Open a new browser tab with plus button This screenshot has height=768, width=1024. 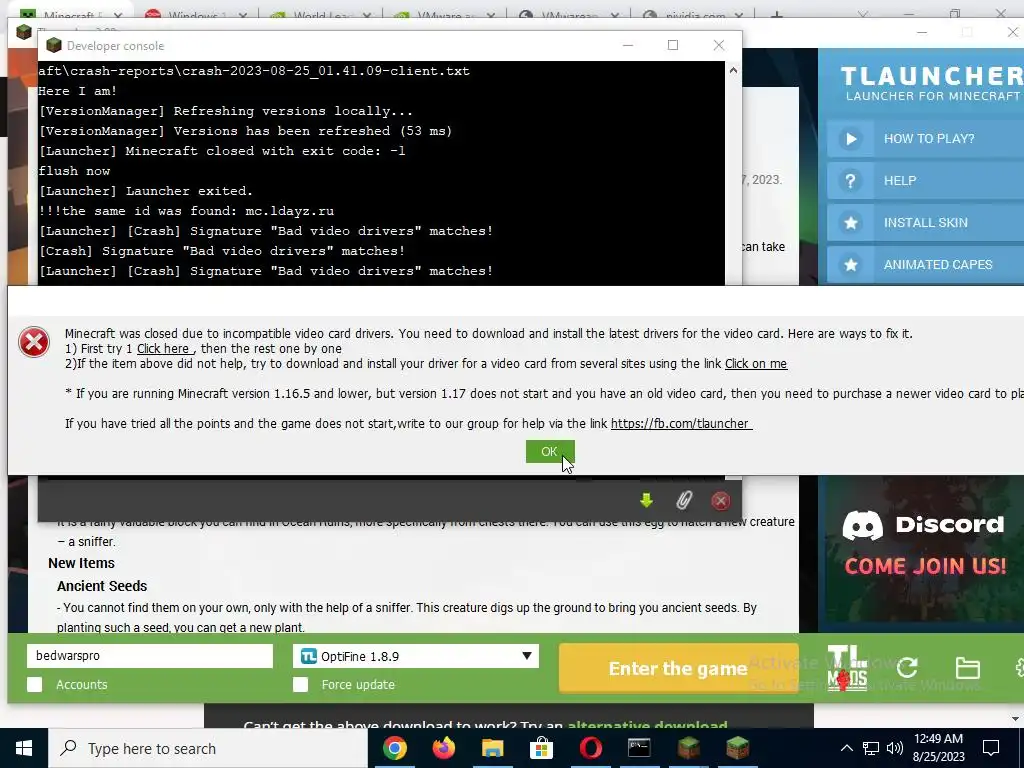(x=776, y=14)
